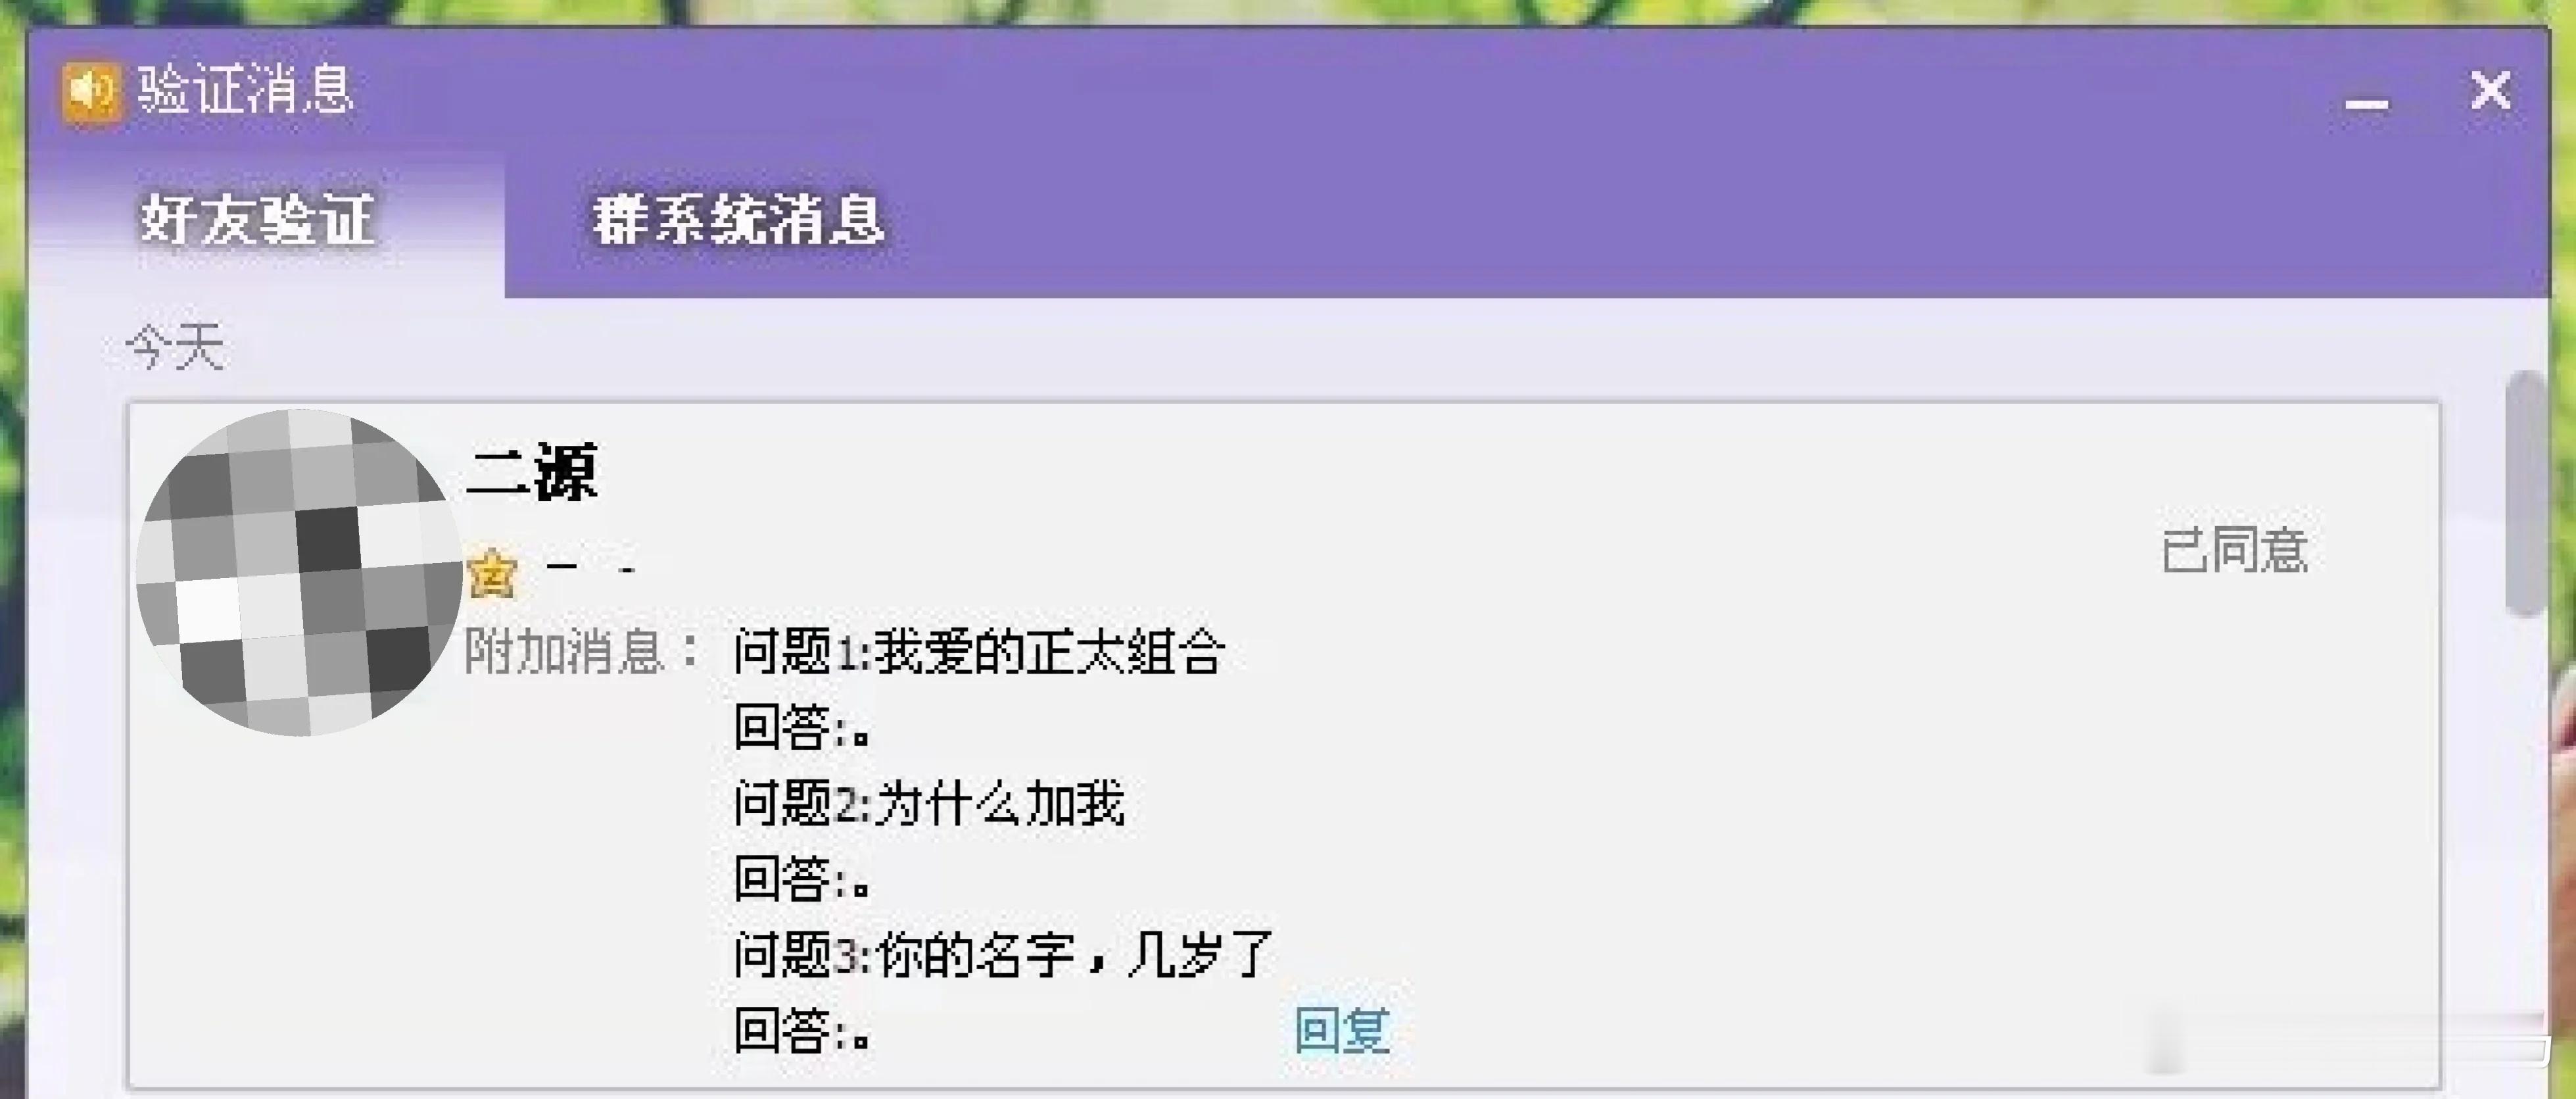Open the 群系统消息 tab
This screenshot has height=1099, width=2576.
[738, 220]
